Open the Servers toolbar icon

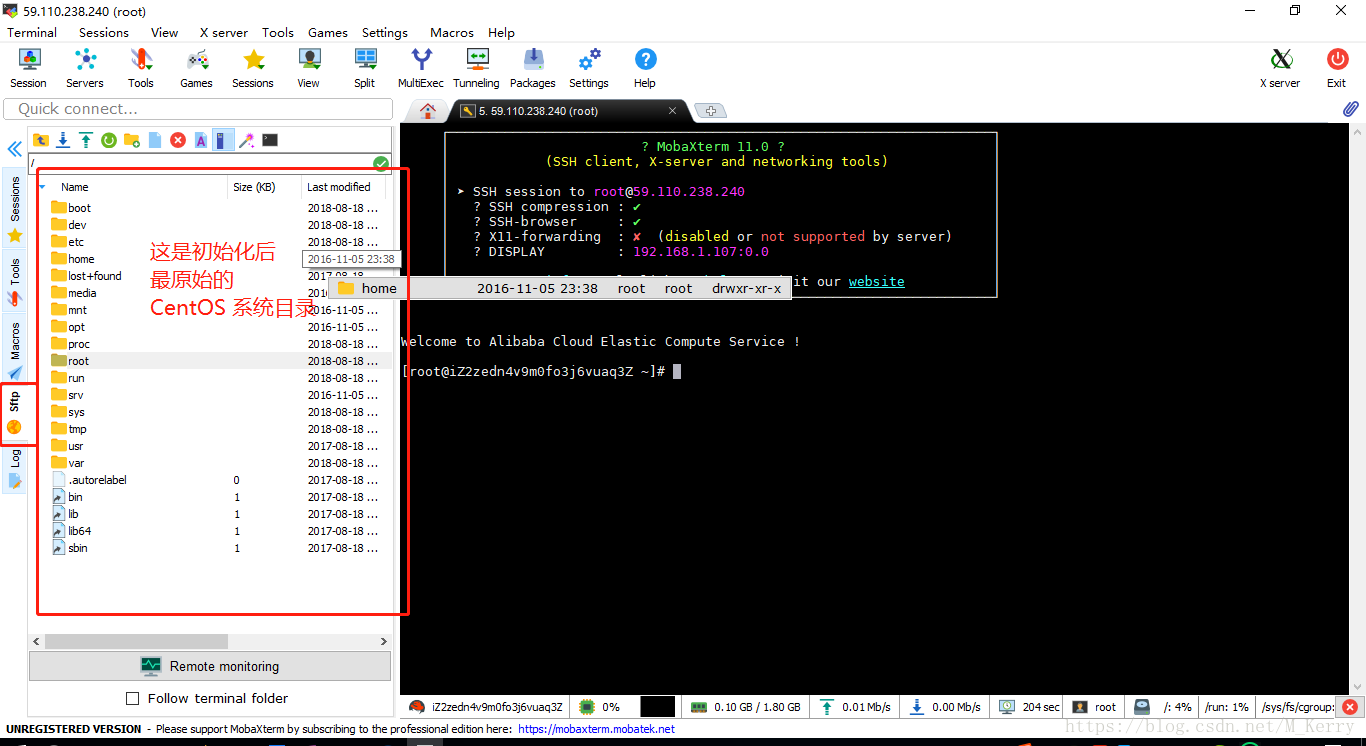pos(85,68)
